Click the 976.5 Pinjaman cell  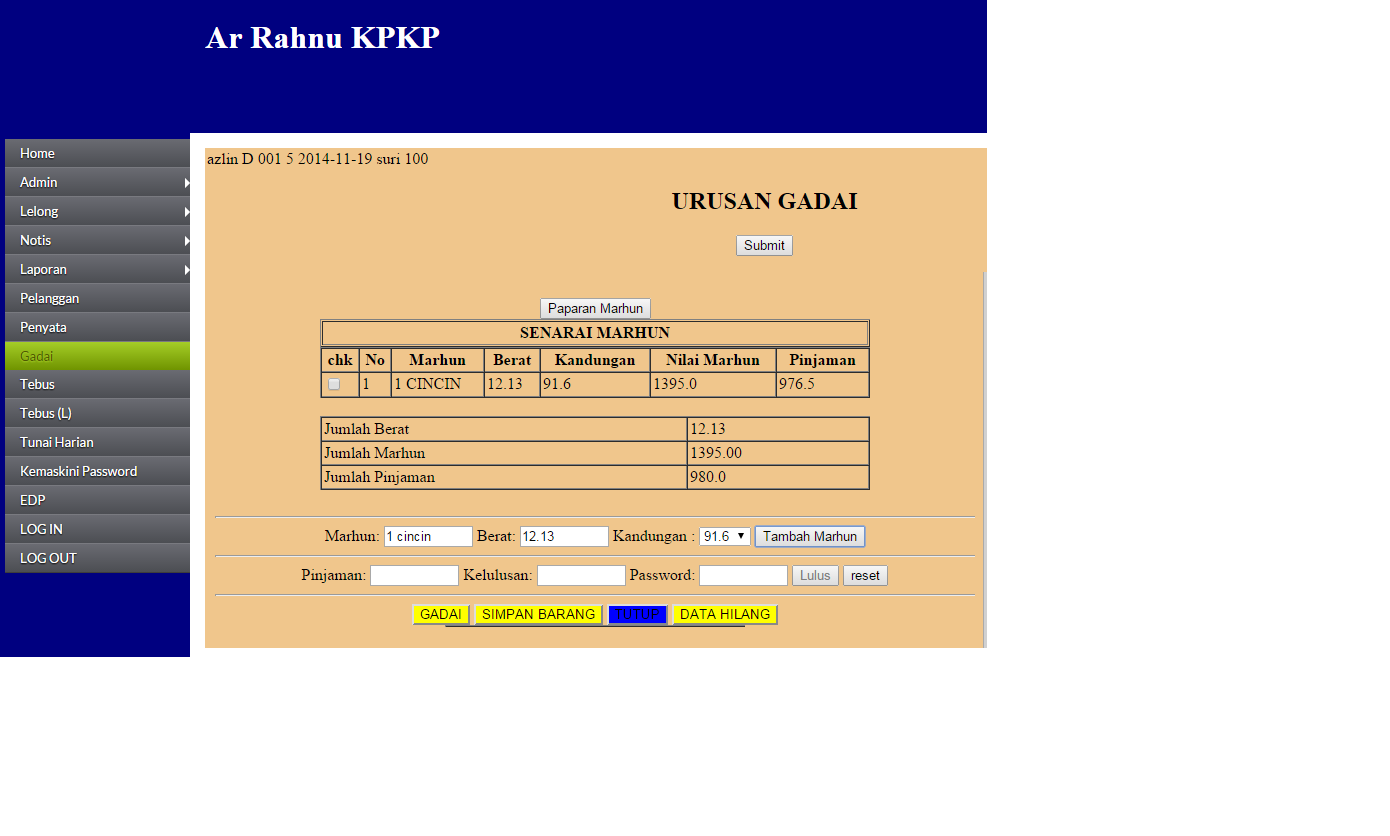click(822, 384)
